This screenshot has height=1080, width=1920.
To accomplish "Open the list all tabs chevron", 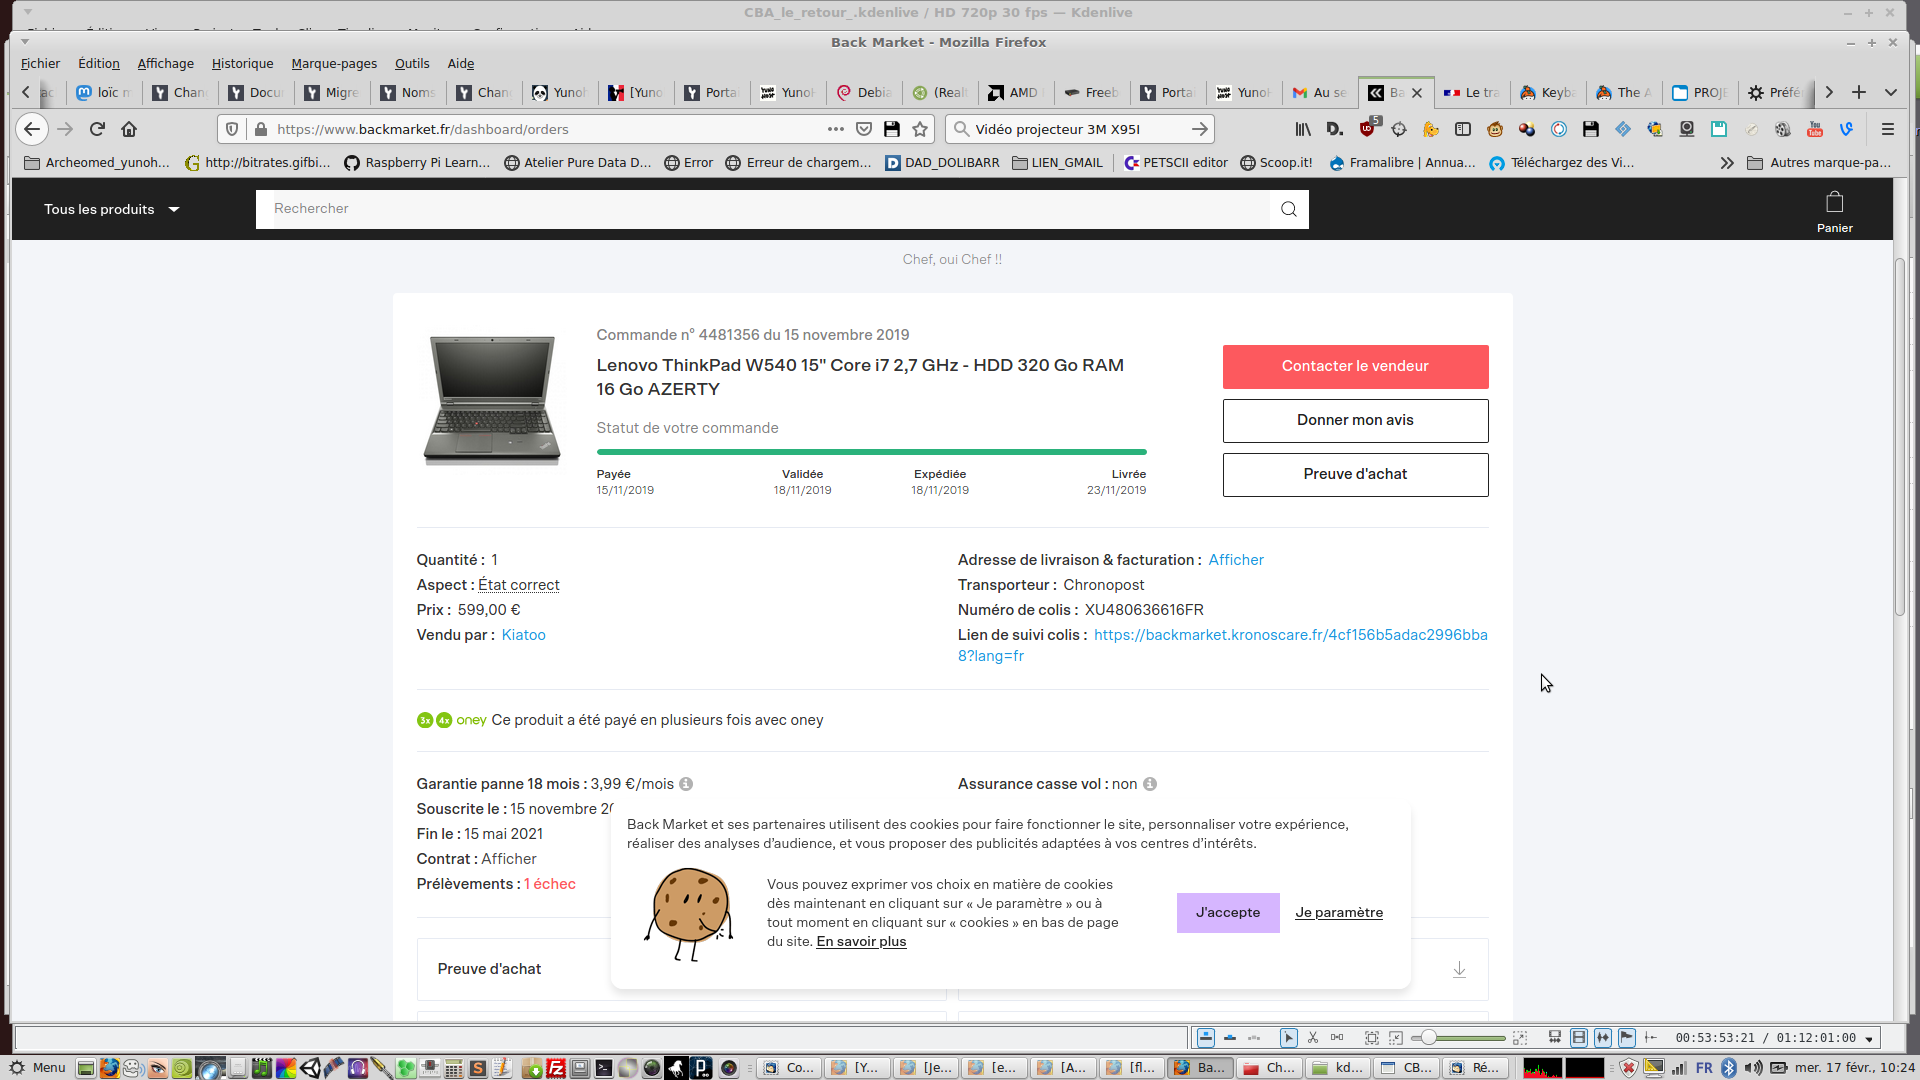I will pos(1891,92).
